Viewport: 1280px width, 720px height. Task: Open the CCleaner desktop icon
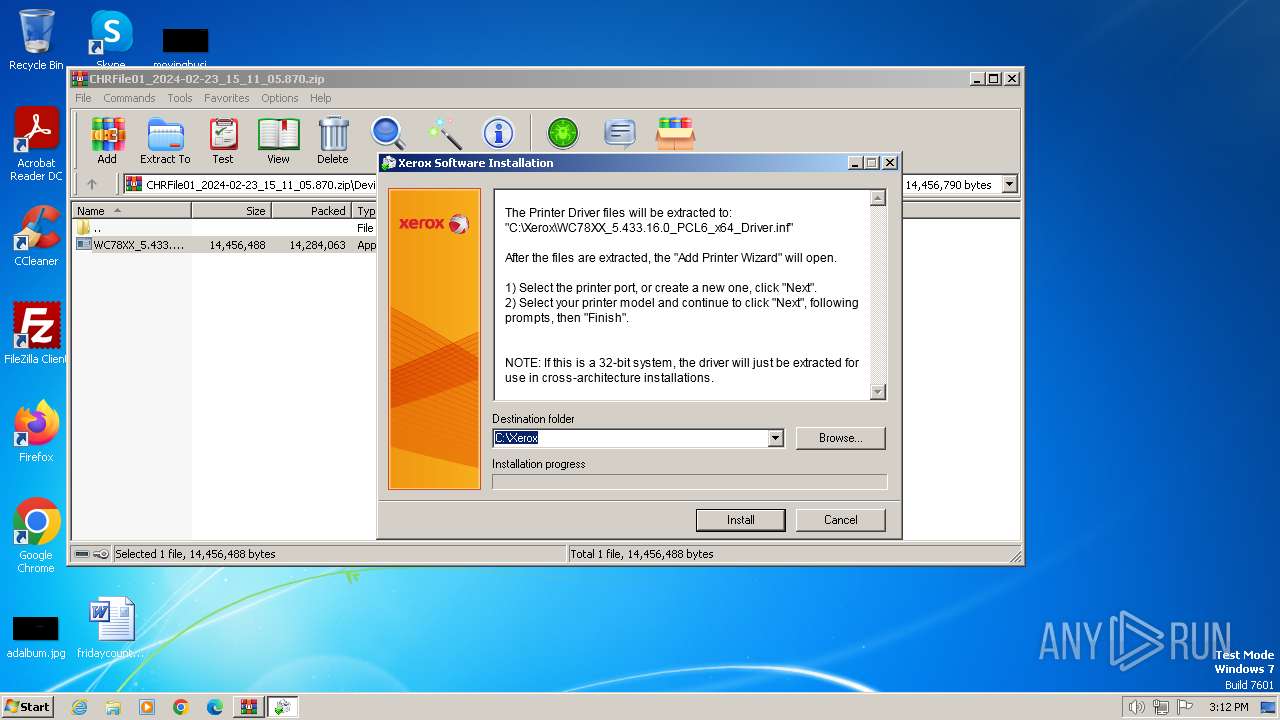click(x=36, y=236)
